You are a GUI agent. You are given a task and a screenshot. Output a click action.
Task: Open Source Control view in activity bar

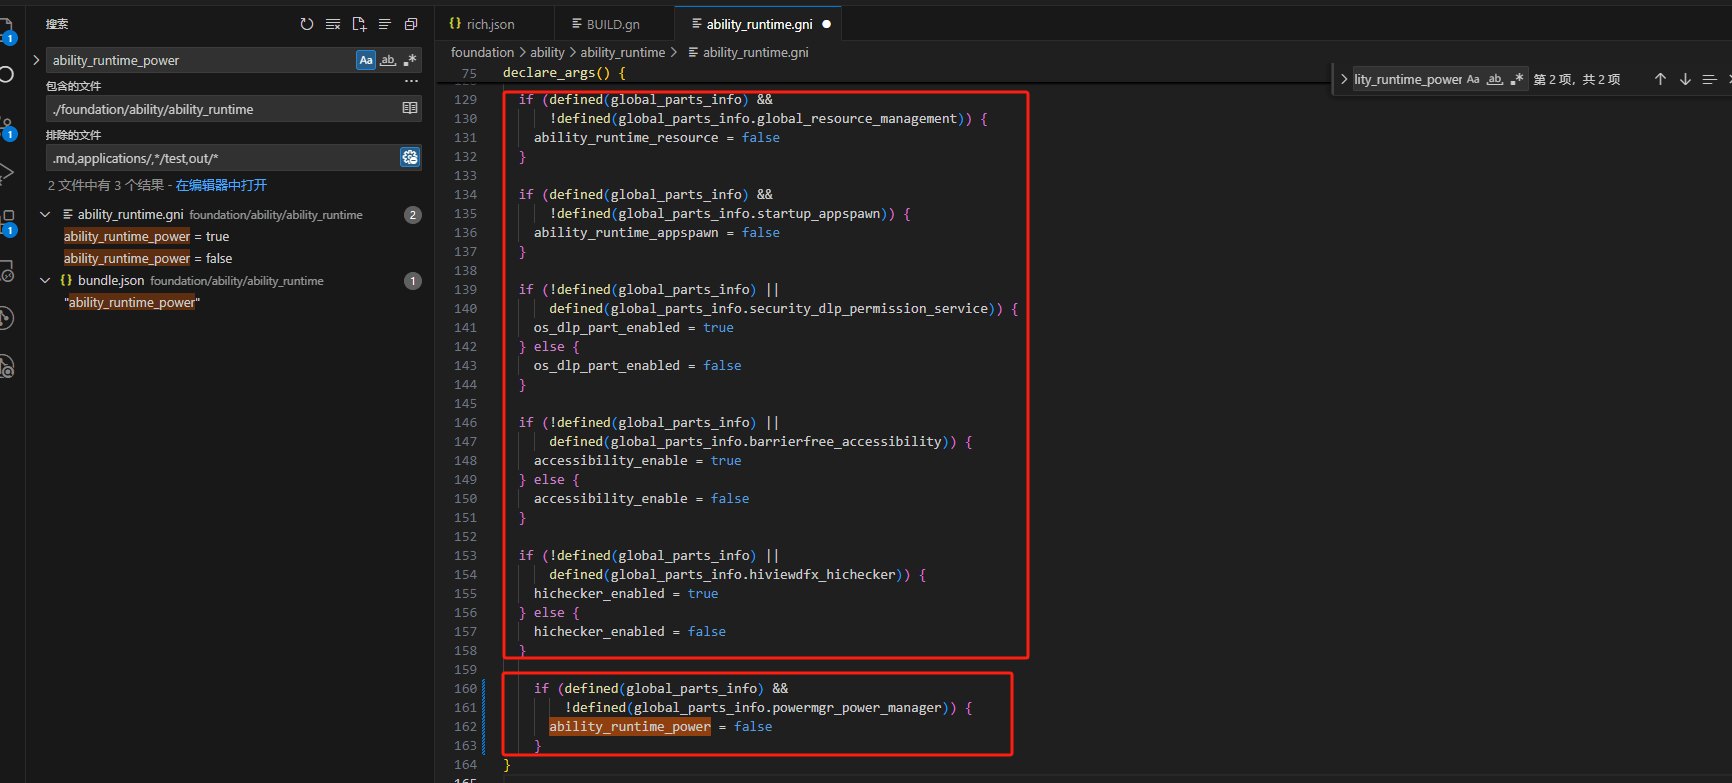click(7, 127)
